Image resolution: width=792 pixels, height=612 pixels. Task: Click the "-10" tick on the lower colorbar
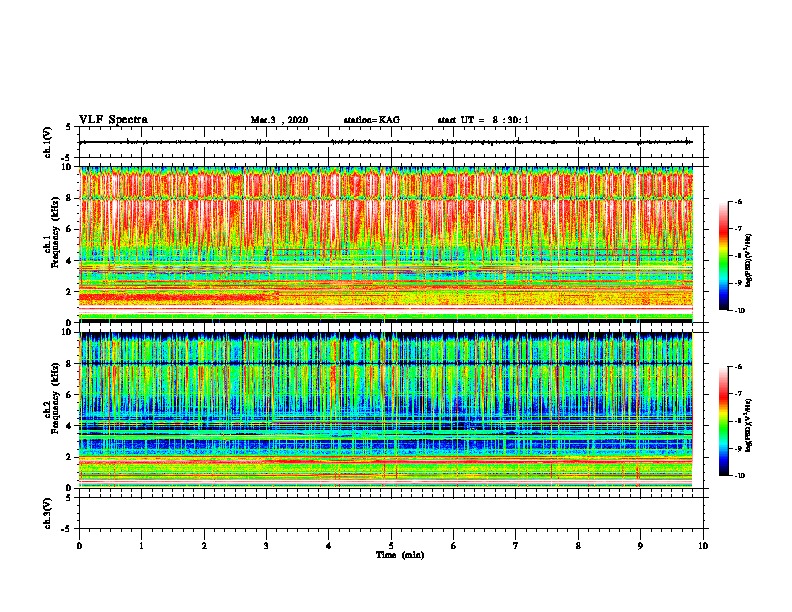click(739, 476)
